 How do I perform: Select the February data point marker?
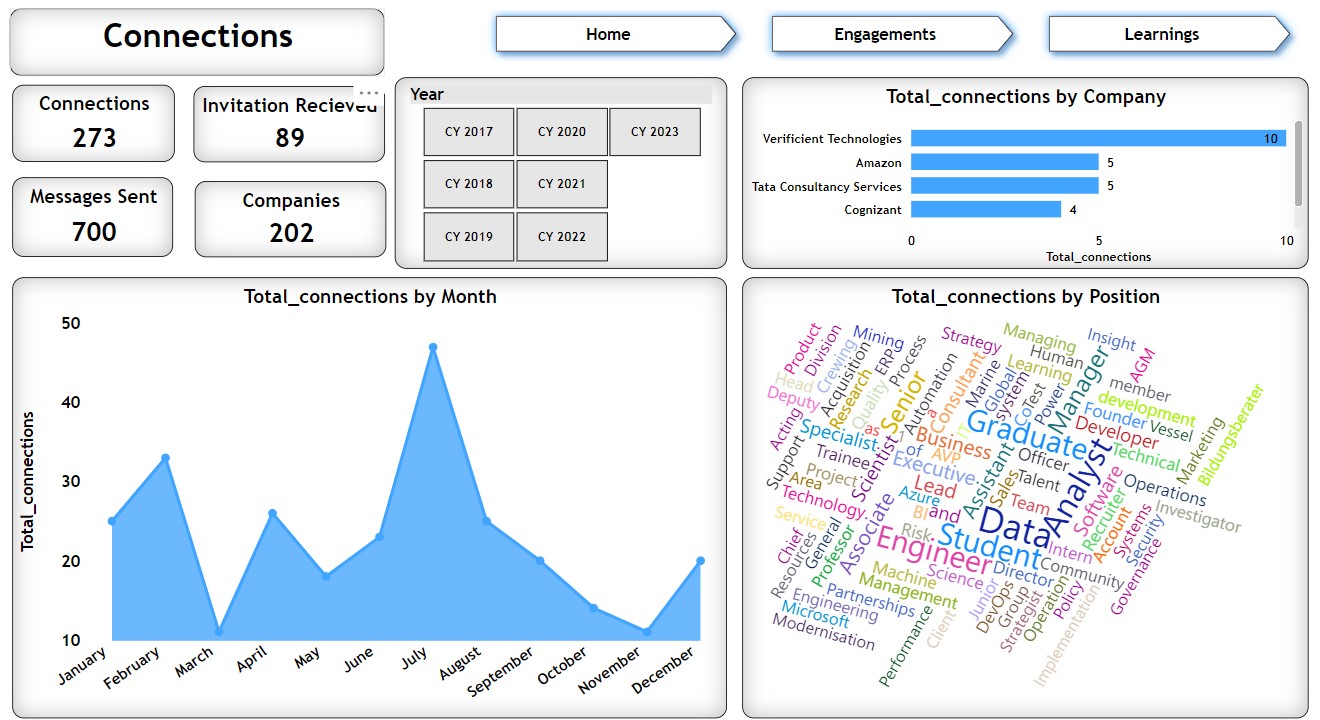coord(166,458)
